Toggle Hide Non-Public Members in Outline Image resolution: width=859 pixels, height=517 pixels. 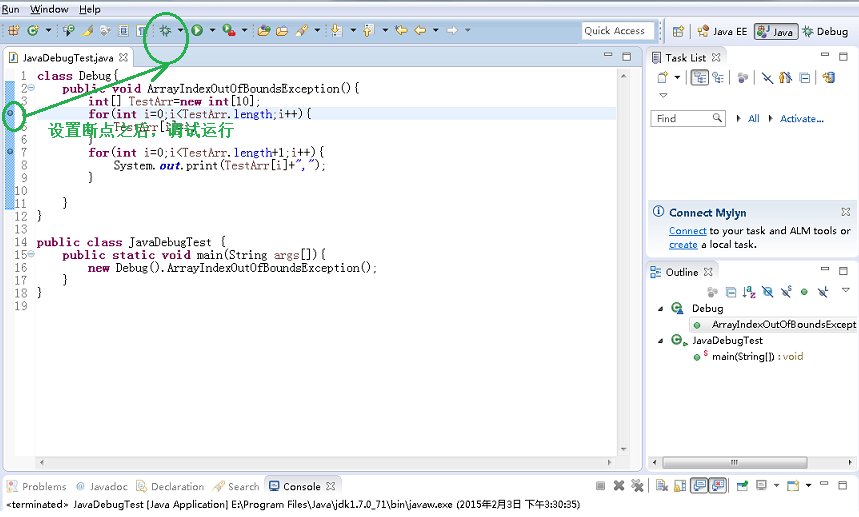pos(804,292)
